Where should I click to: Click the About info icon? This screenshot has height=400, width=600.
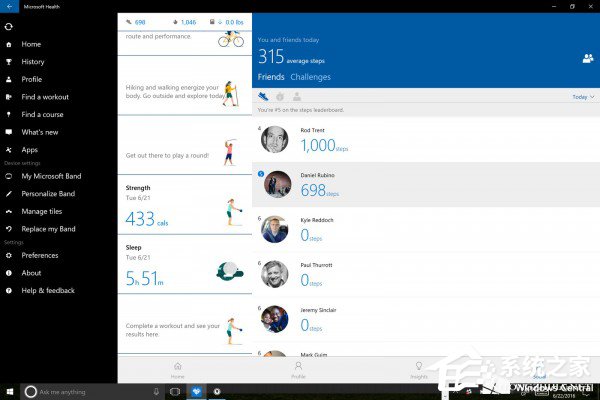(8, 273)
